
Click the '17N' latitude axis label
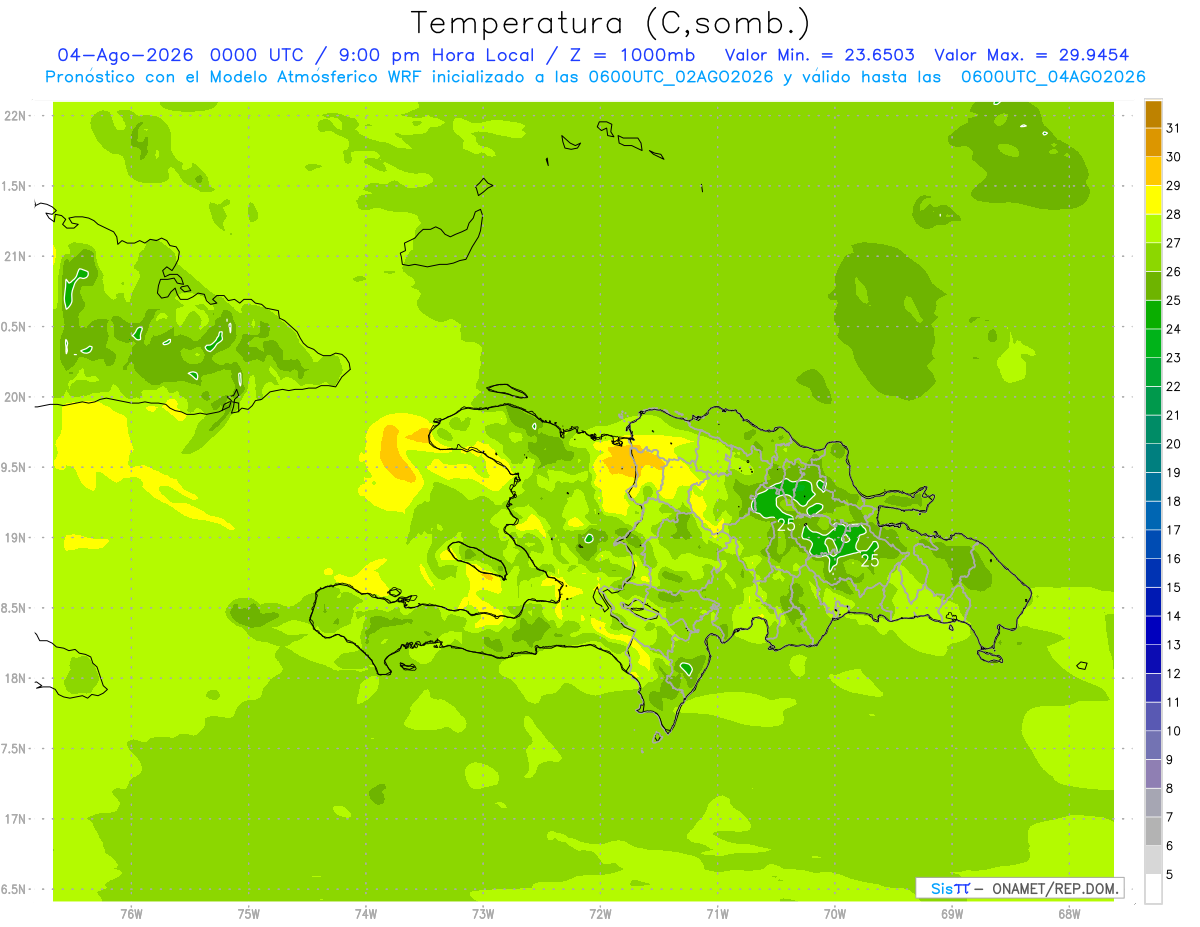pos(14,819)
